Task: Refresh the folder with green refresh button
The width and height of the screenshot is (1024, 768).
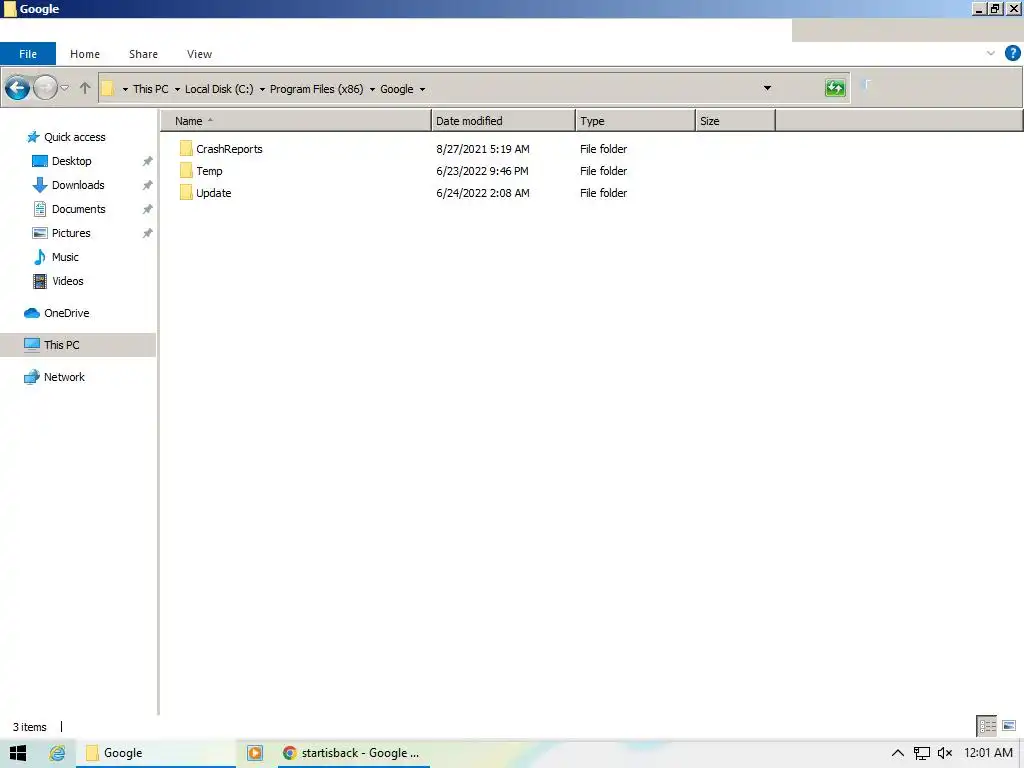Action: pos(835,88)
